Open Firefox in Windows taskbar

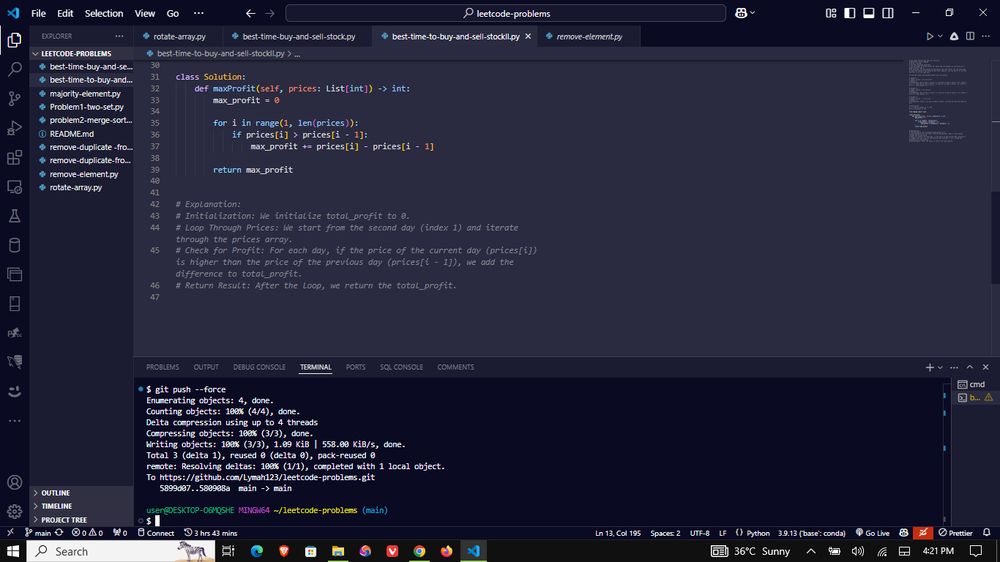click(446, 551)
